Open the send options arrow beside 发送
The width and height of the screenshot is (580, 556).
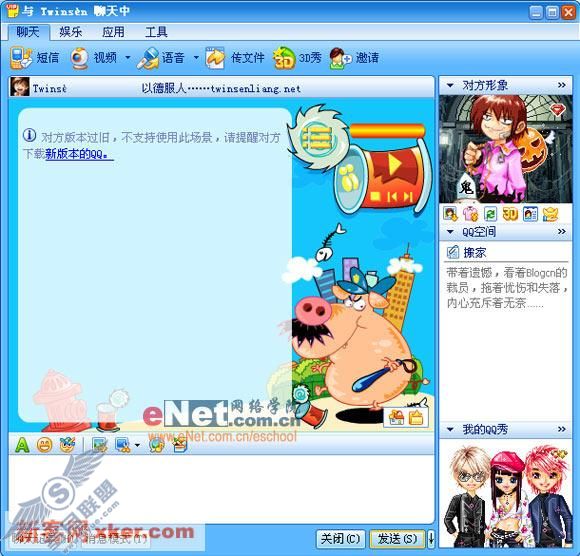(x=431, y=538)
